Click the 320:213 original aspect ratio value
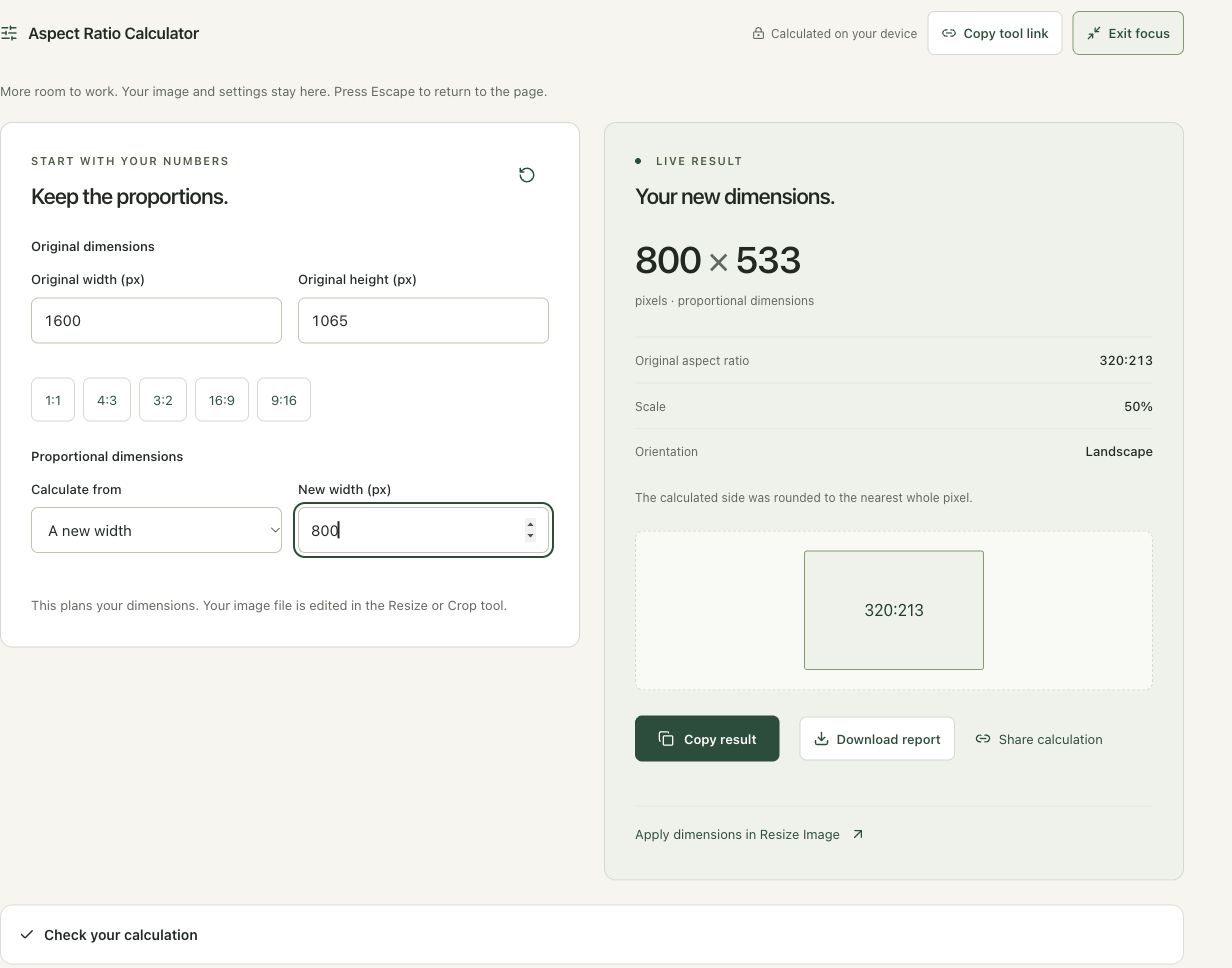 click(1126, 361)
